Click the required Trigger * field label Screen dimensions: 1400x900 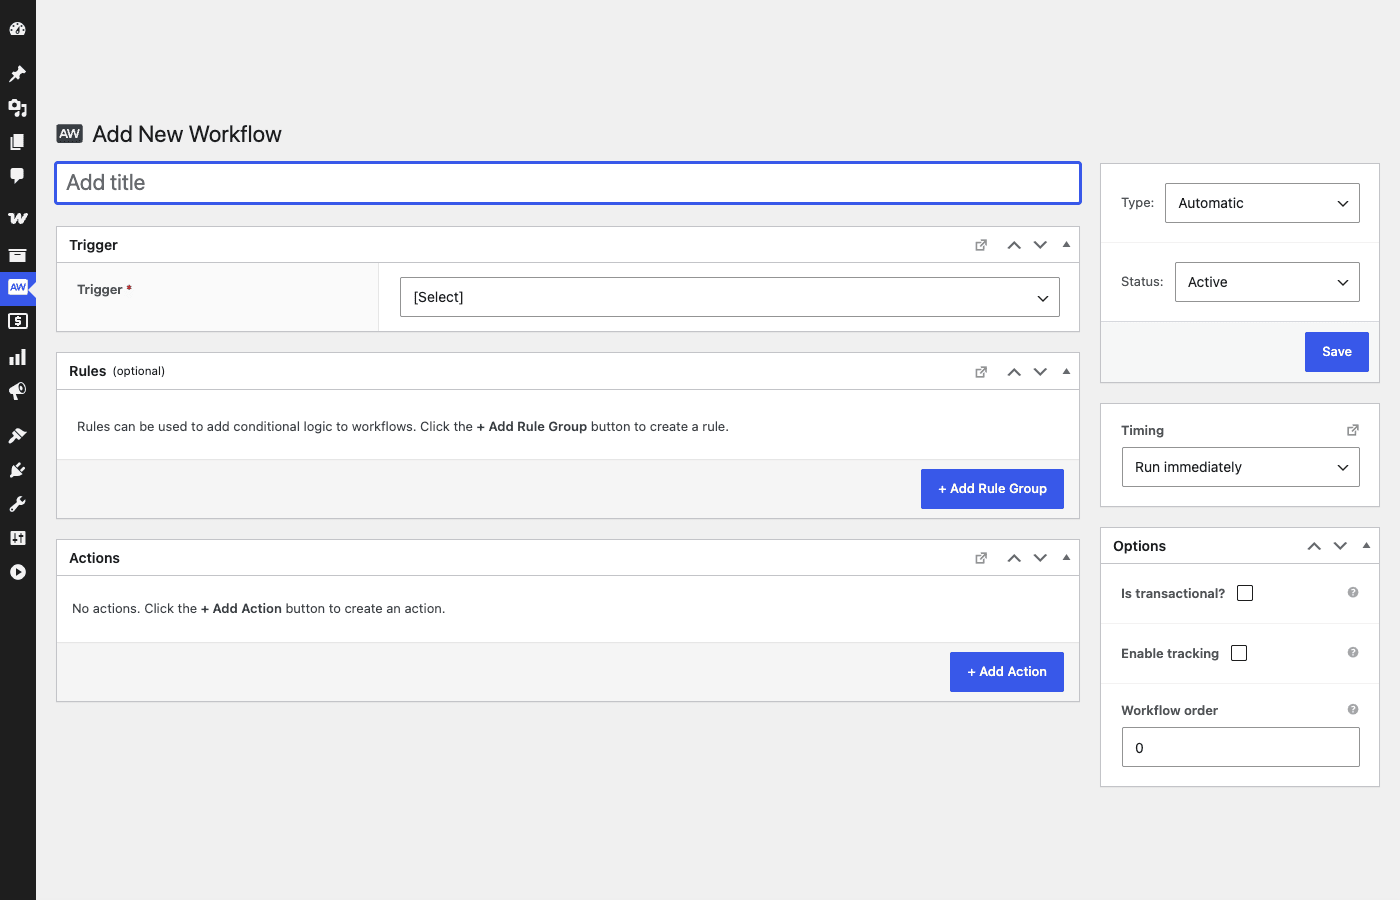(x=104, y=290)
